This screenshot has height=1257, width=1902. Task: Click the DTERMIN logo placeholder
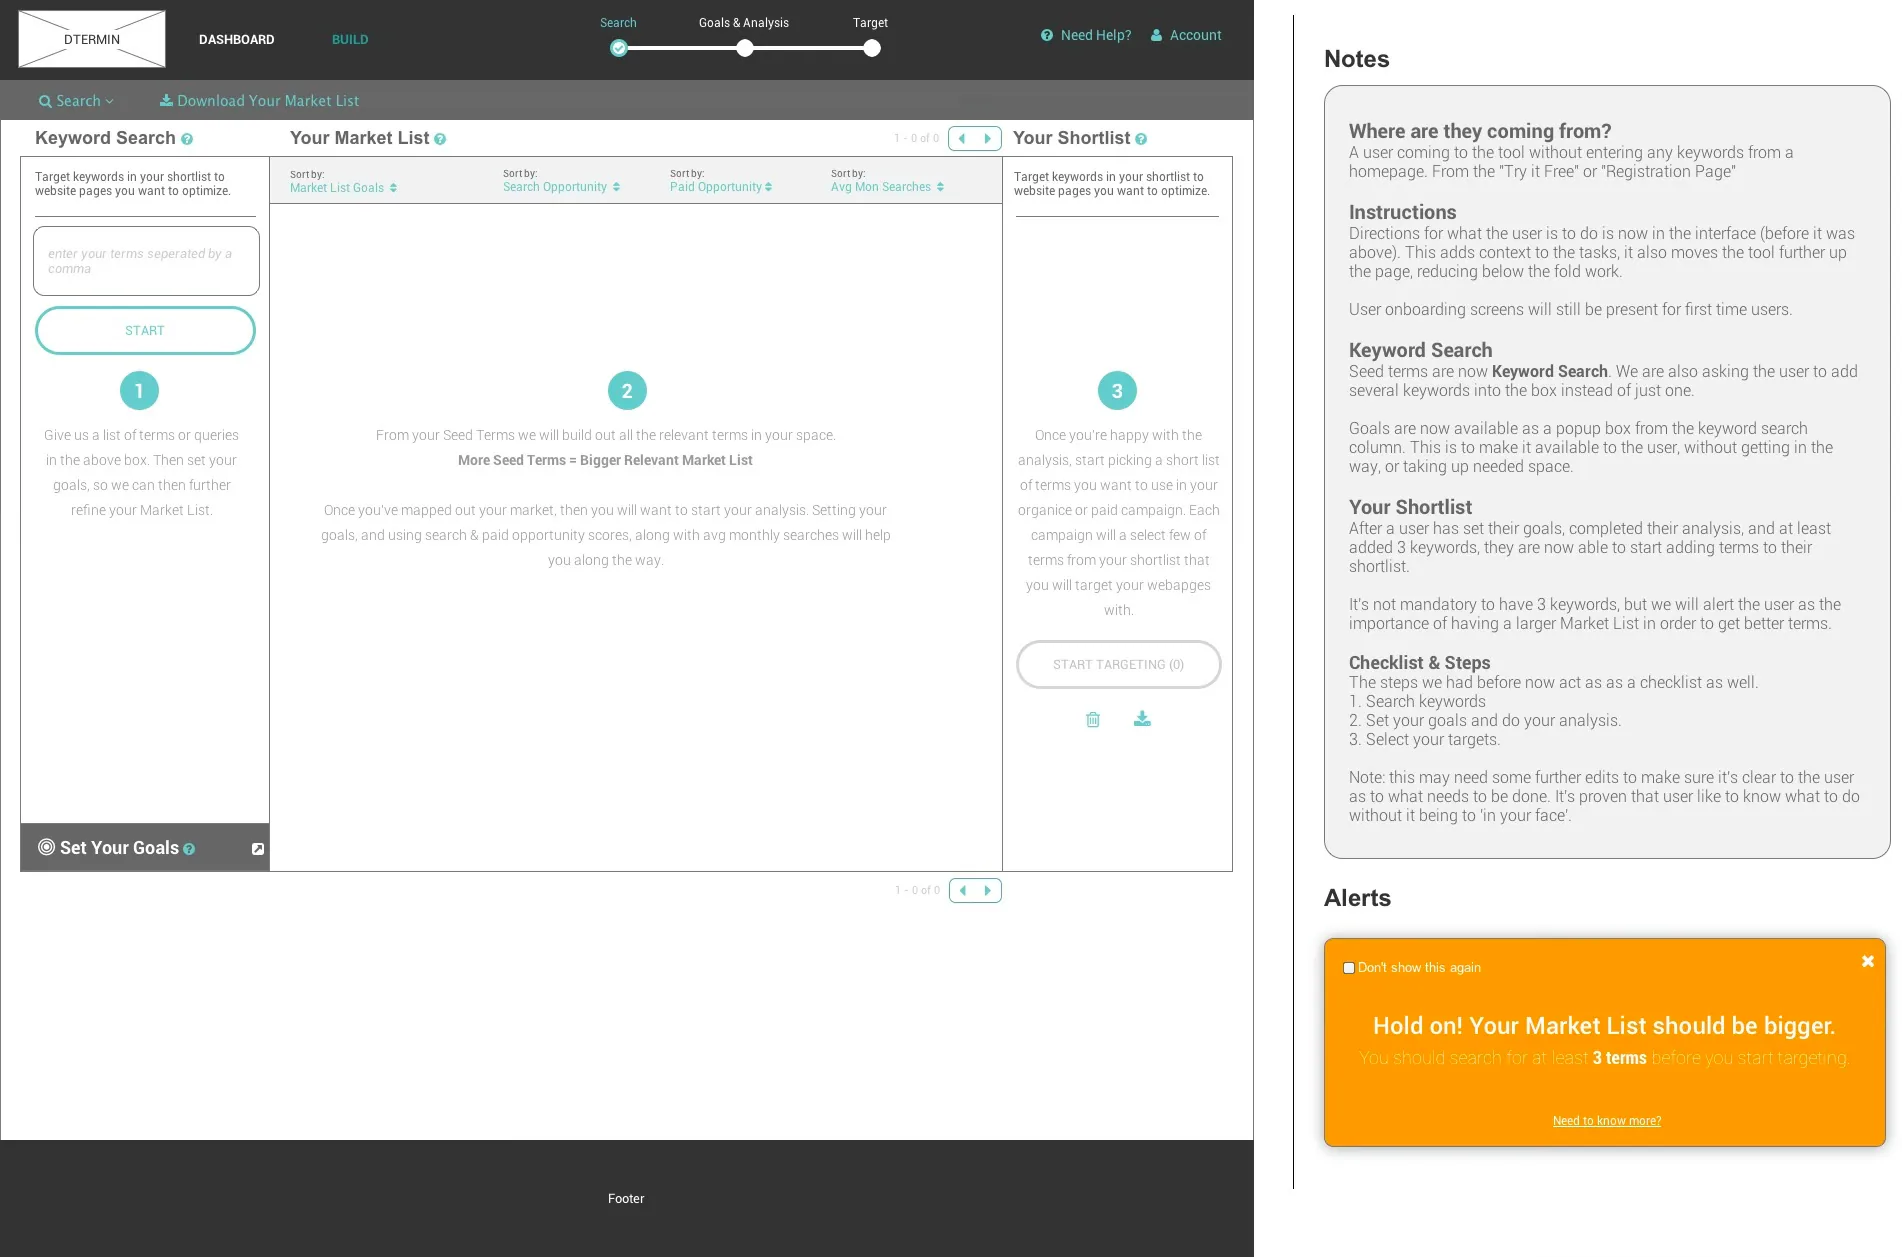point(92,39)
